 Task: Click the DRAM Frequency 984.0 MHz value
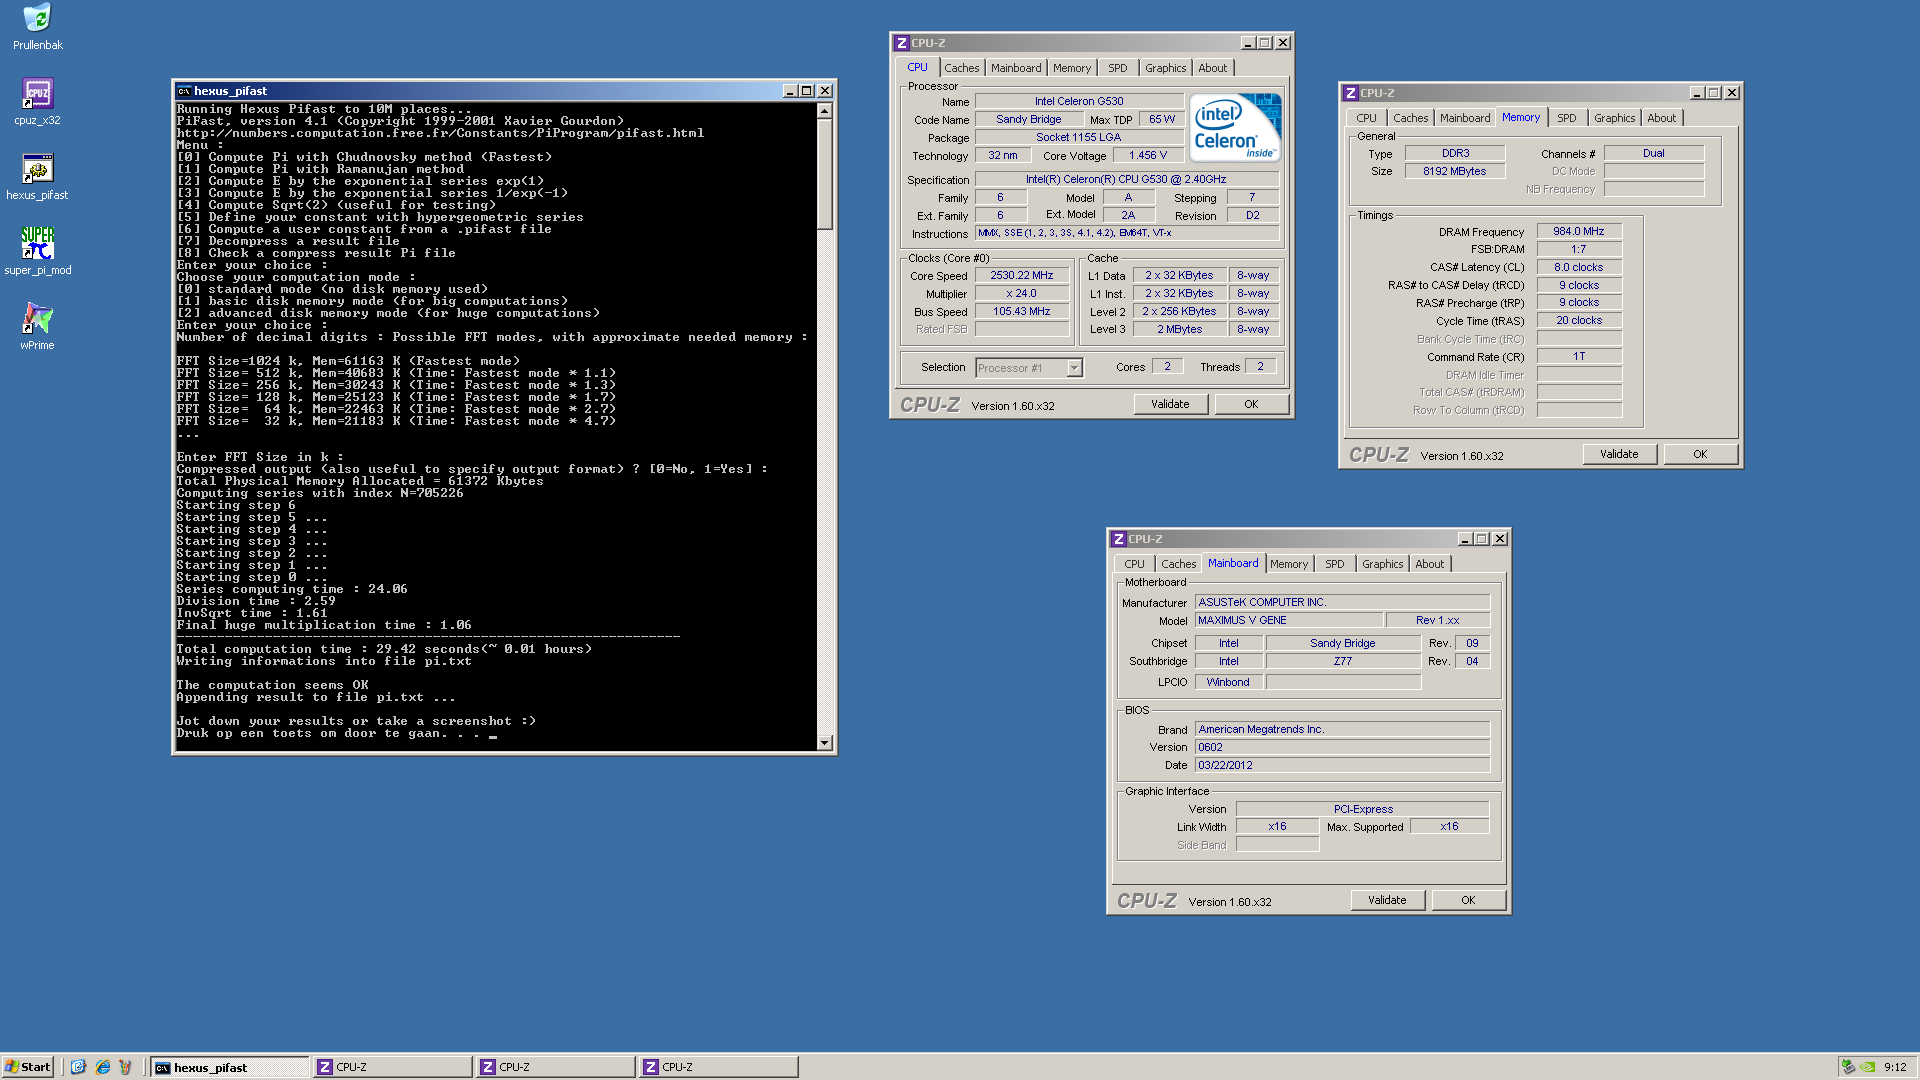click(1578, 231)
